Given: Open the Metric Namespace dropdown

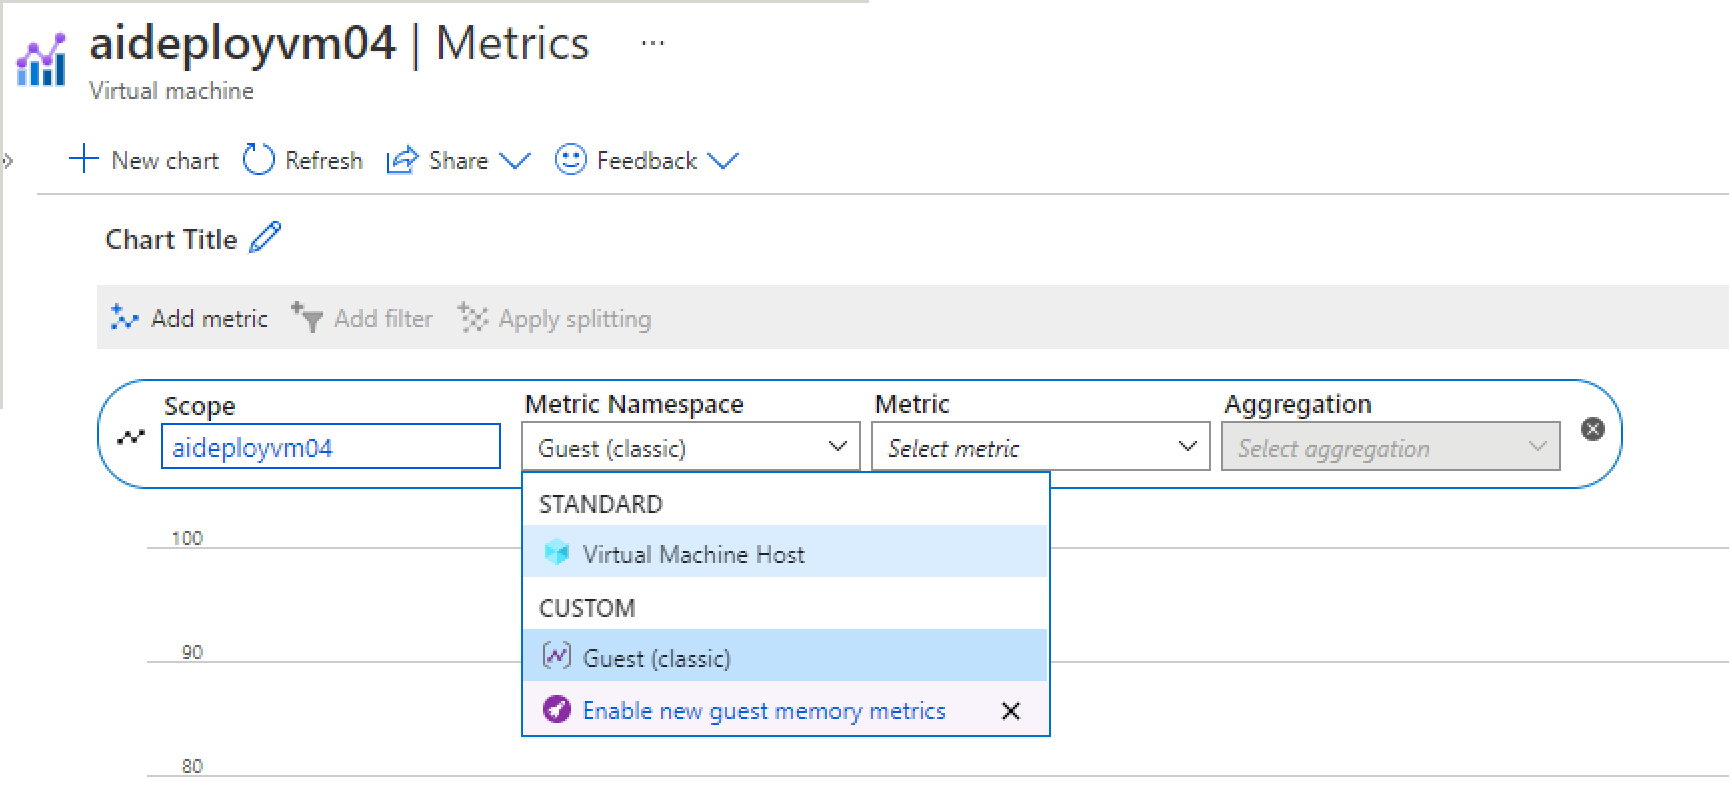Looking at the screenshot, I should tap(690, 448).
